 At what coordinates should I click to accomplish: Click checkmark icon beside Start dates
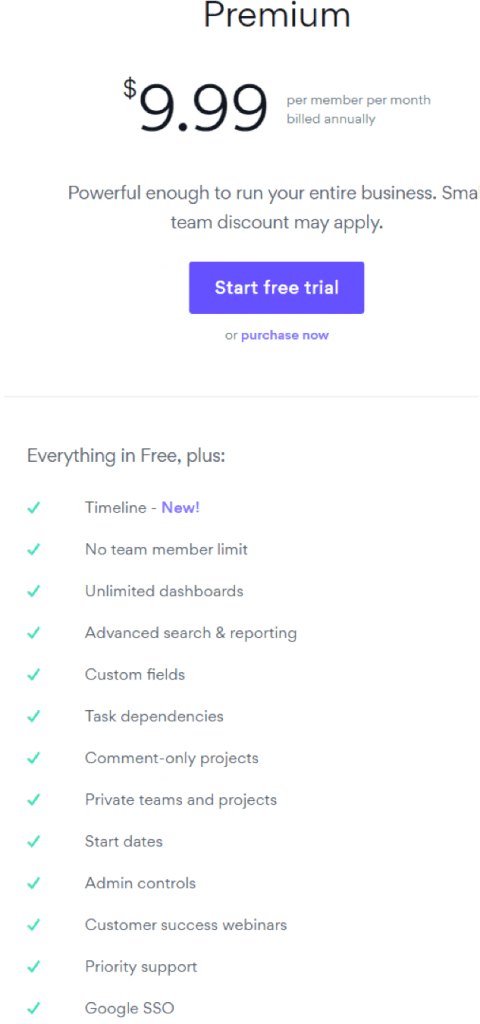34,842
